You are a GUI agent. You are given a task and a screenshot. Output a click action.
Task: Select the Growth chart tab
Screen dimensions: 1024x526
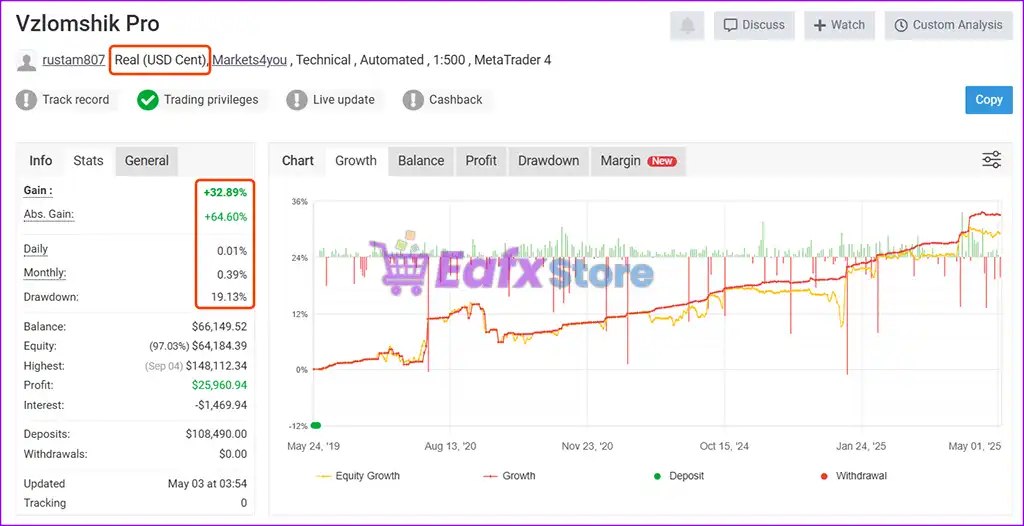tap(356, 161)
